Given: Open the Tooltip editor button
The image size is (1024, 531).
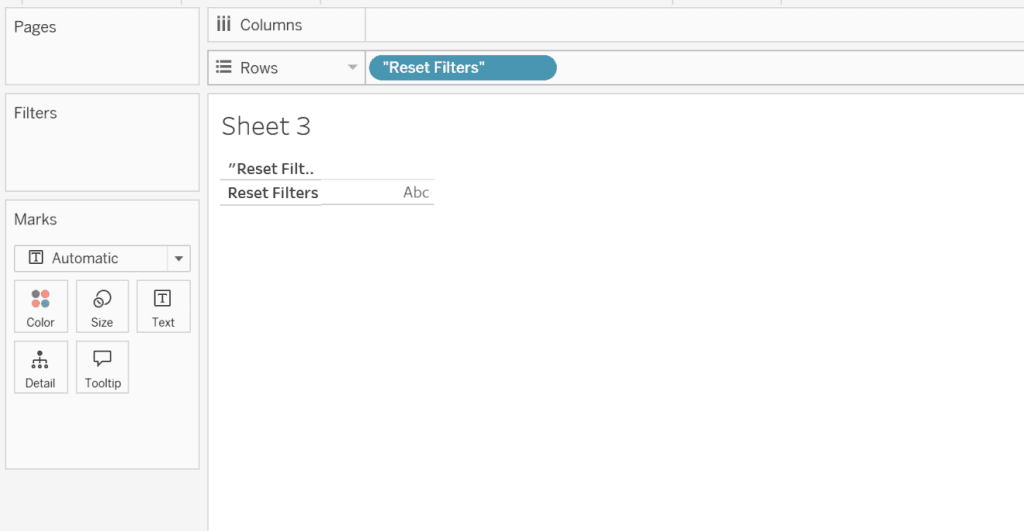Looking at the screenshot, I should (102, 367).
